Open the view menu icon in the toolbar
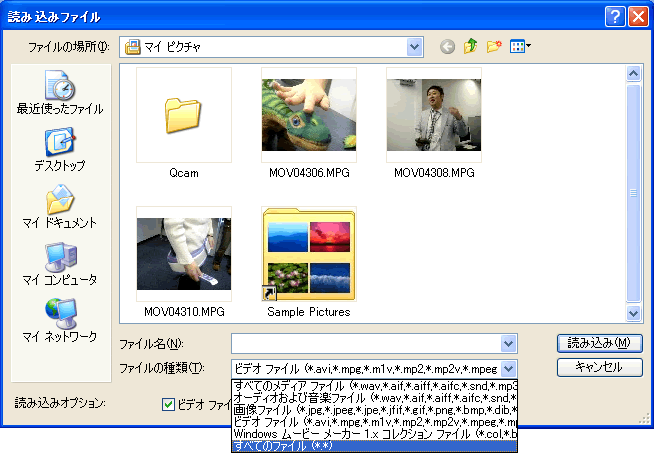 click(x=520, y=47)
